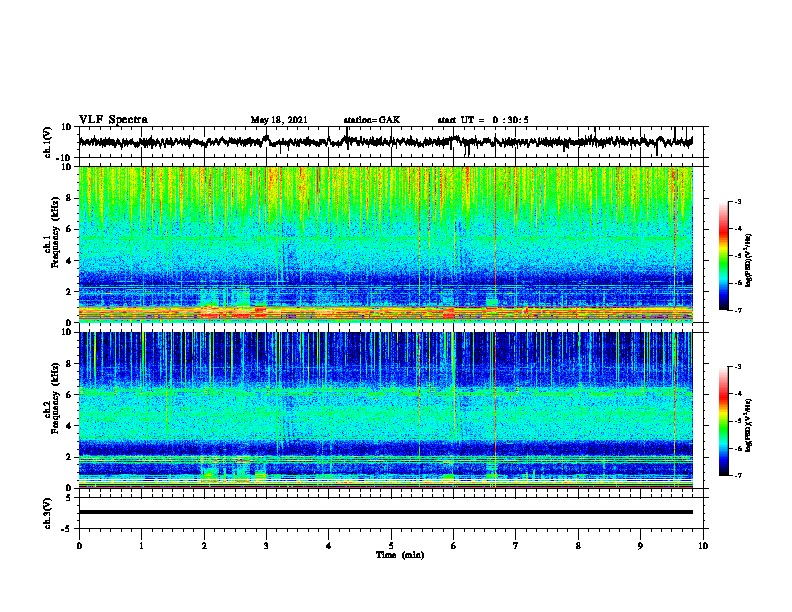Click the "ch.3(V)" axis label
Screen dimensions: 792x612
point(48,513)
